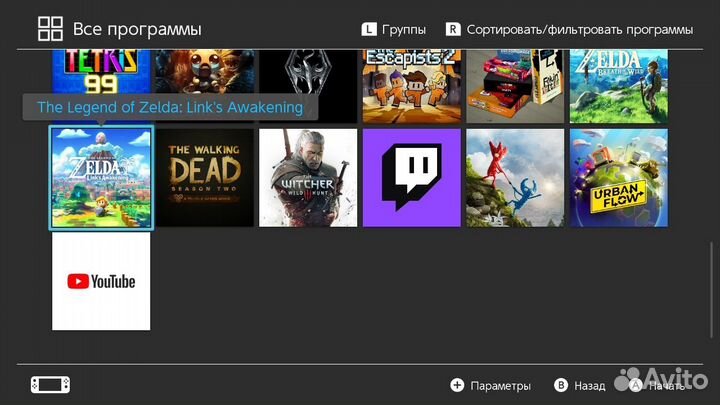
Task: Click the plus icon for Параметры
Action: tap(457, 385)
